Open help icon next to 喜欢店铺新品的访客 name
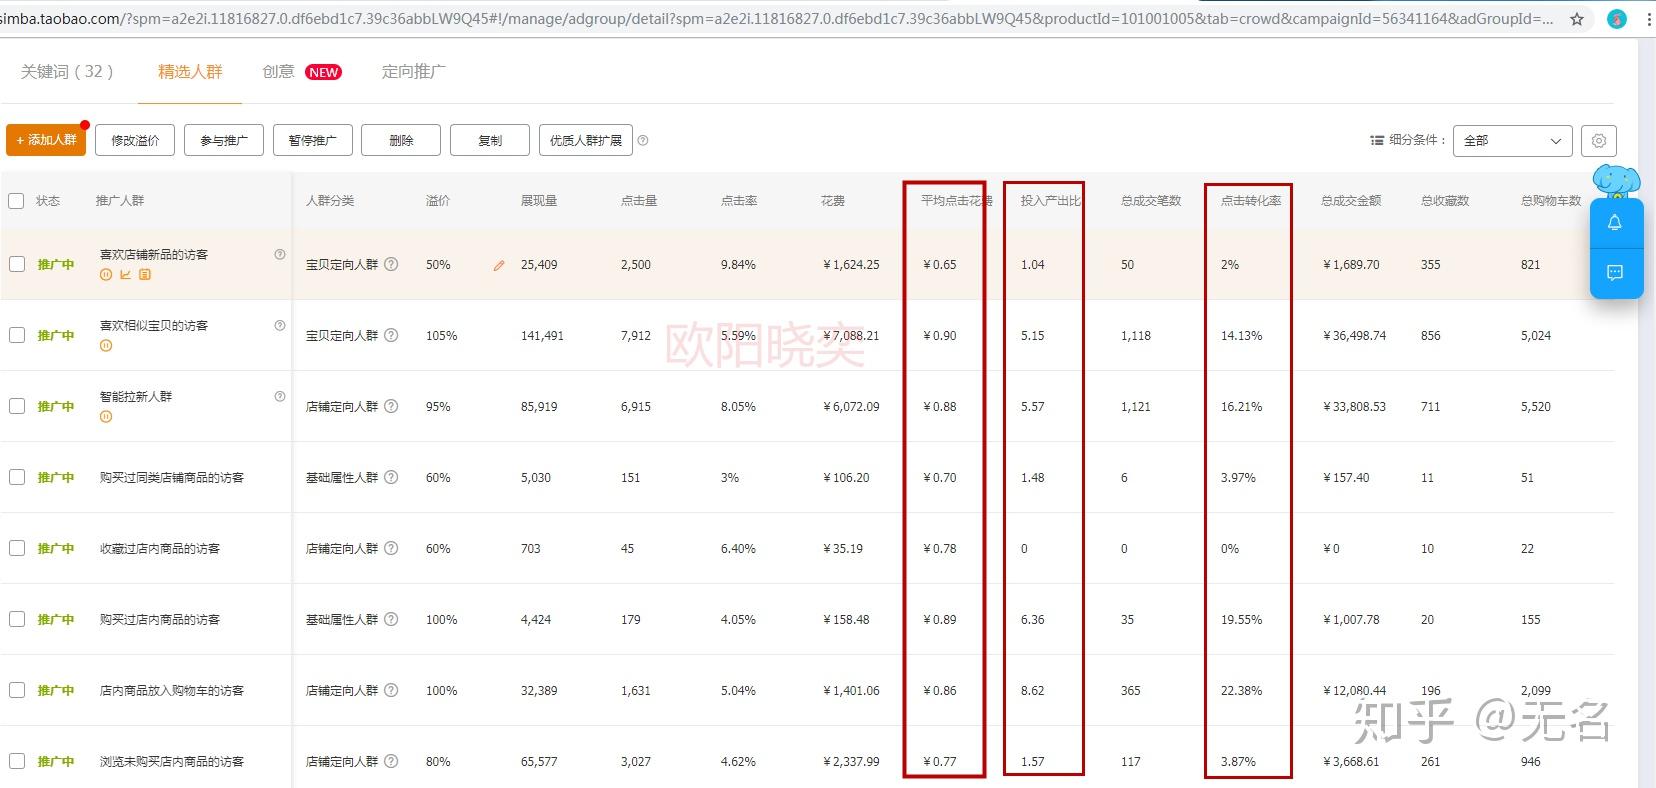 [x=280, y=254]
